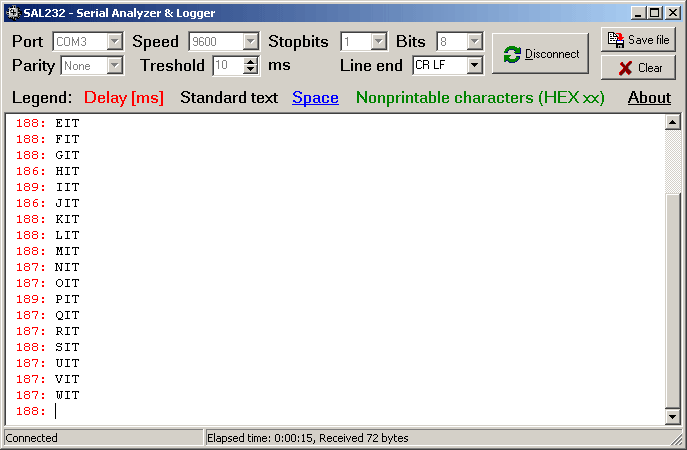Increase Treshold value with up arrow
This screenshot has height=450, width=687.
pos(250,61)
